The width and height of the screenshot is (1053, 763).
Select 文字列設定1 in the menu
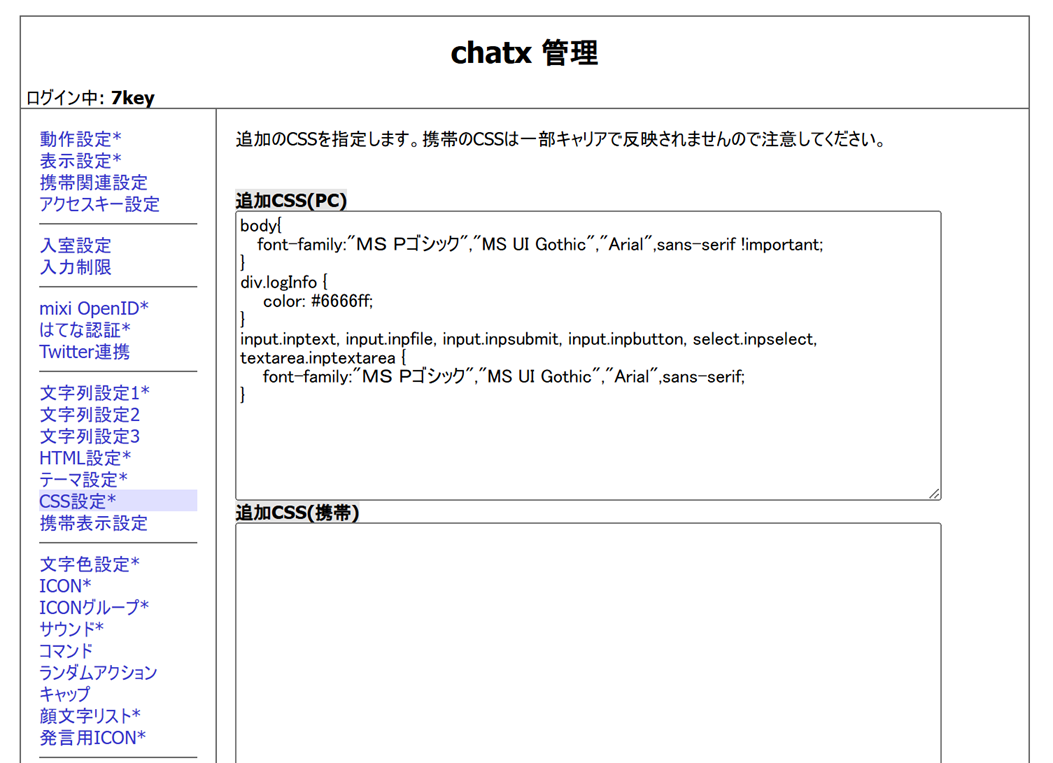tap(94, 393)
